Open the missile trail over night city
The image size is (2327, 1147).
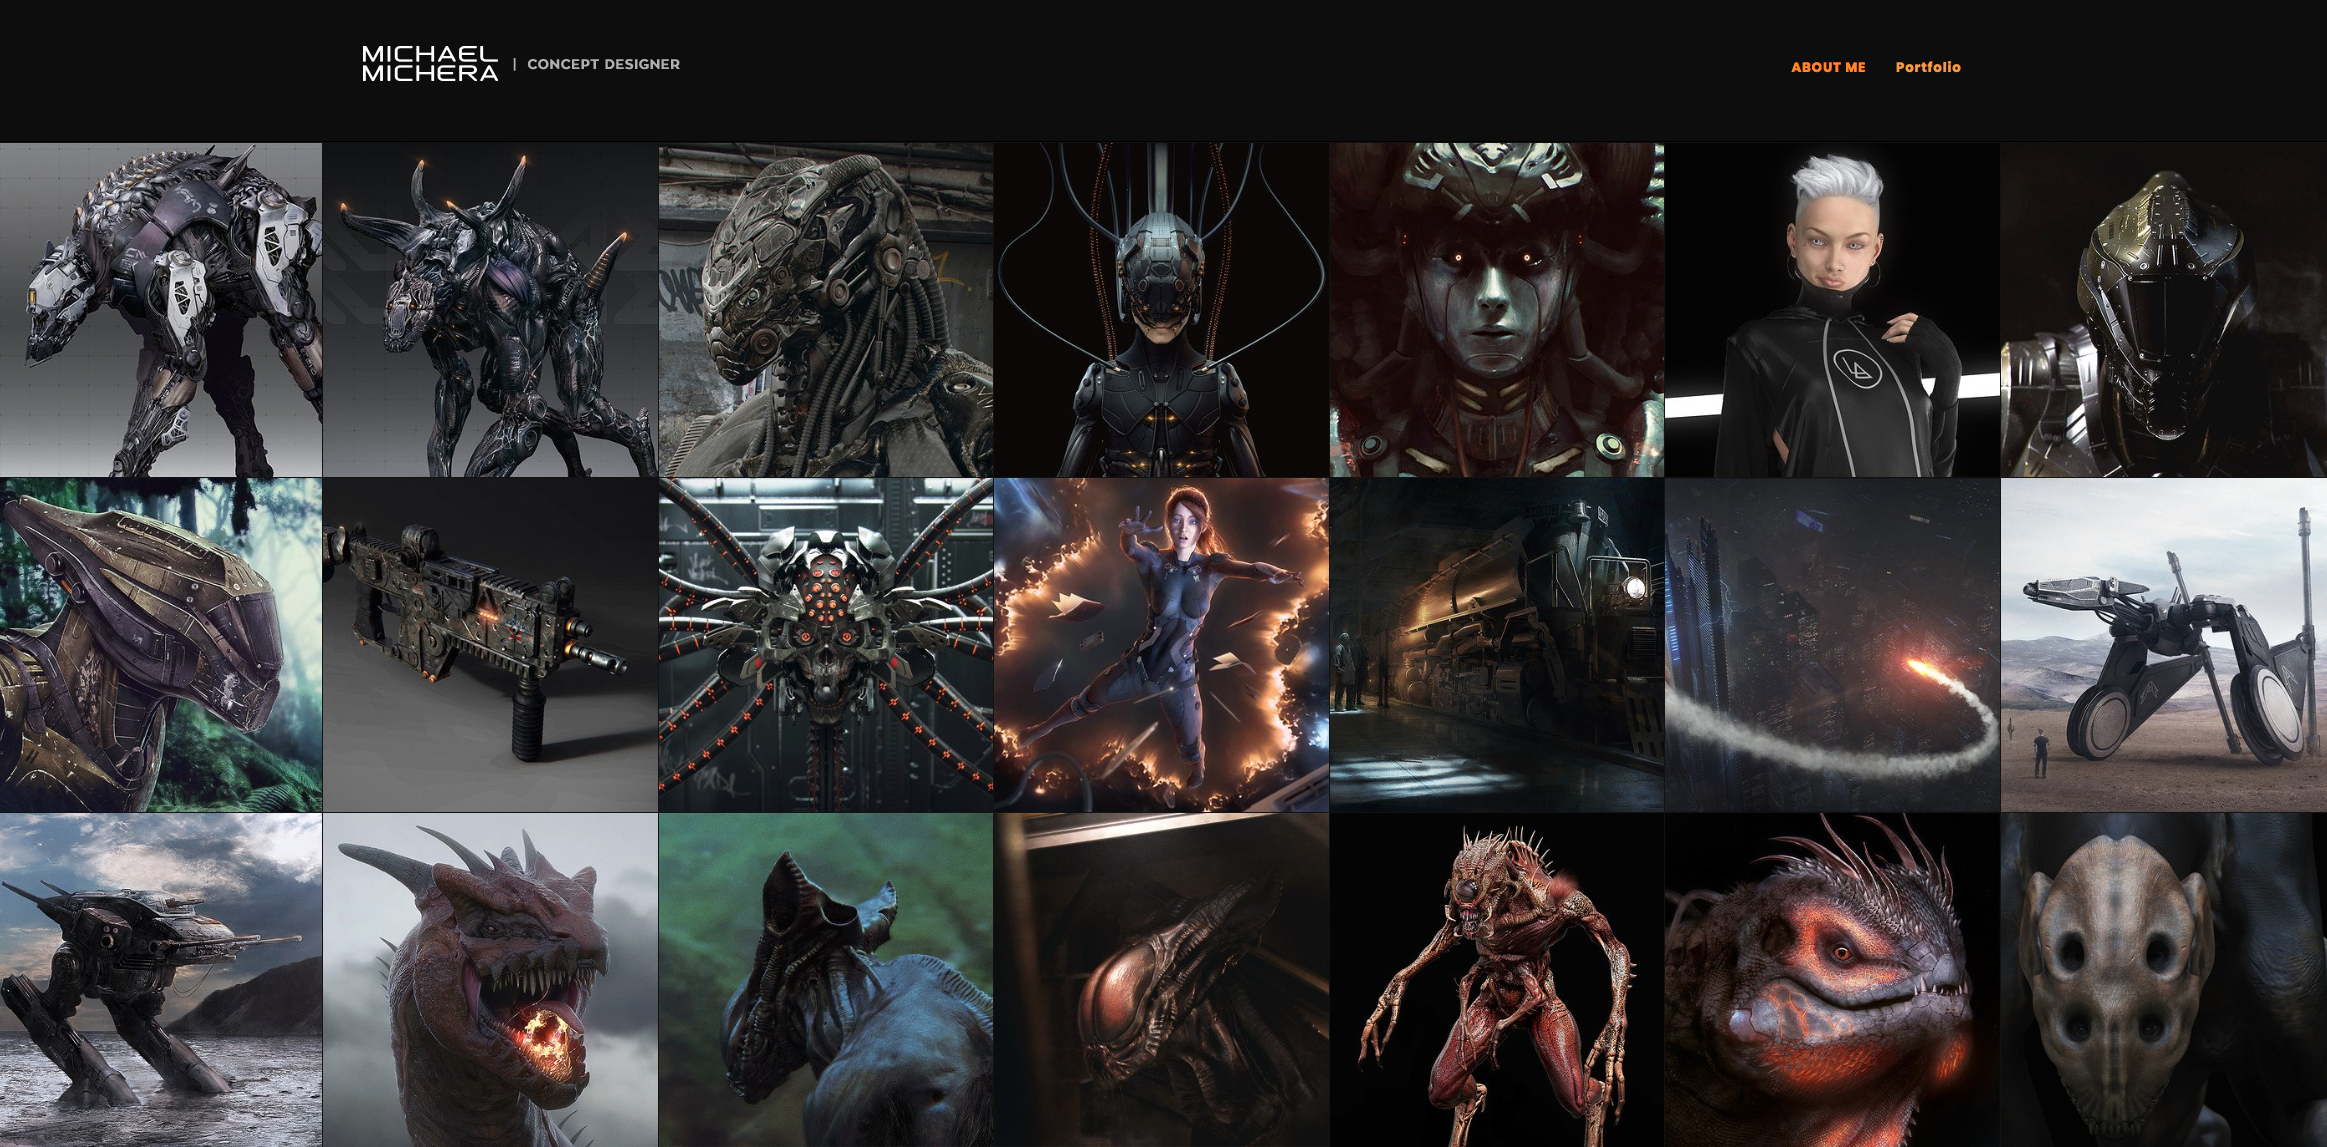click(1832, 645)
